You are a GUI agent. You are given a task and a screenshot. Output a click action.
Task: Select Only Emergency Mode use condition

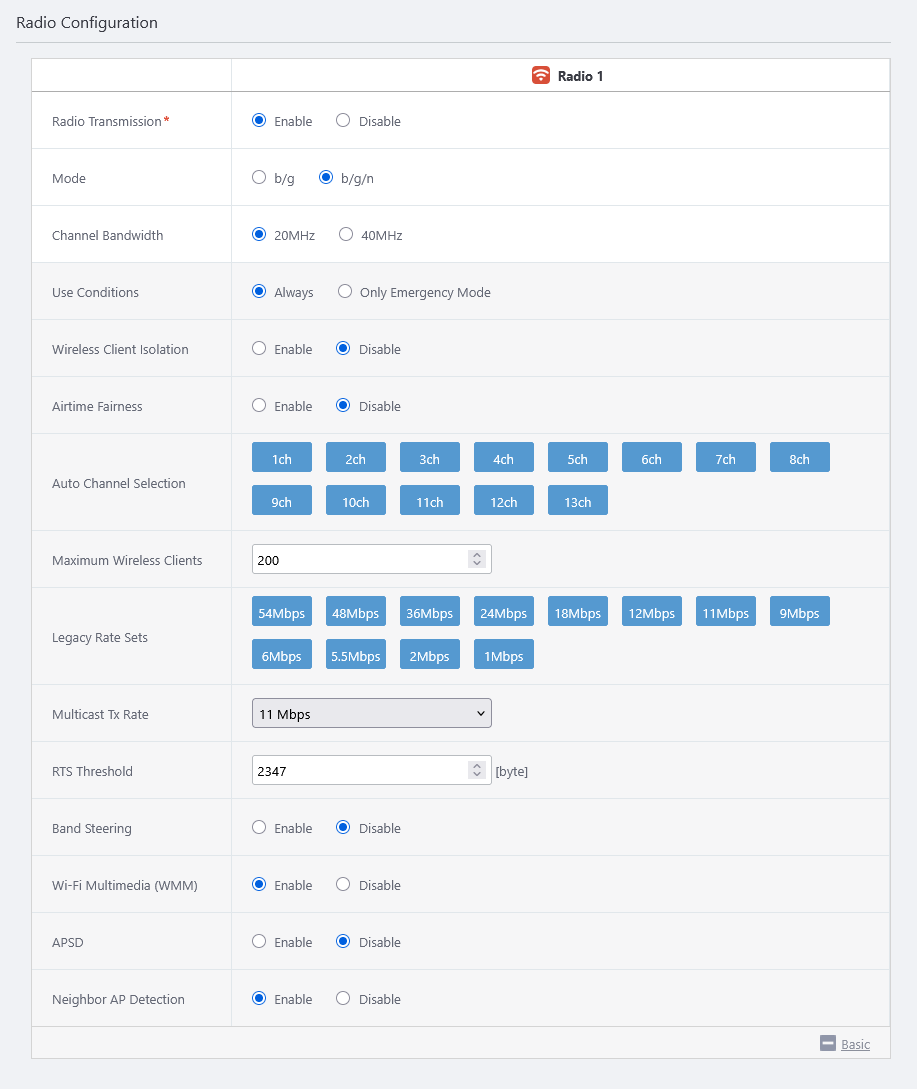(345, 292)
